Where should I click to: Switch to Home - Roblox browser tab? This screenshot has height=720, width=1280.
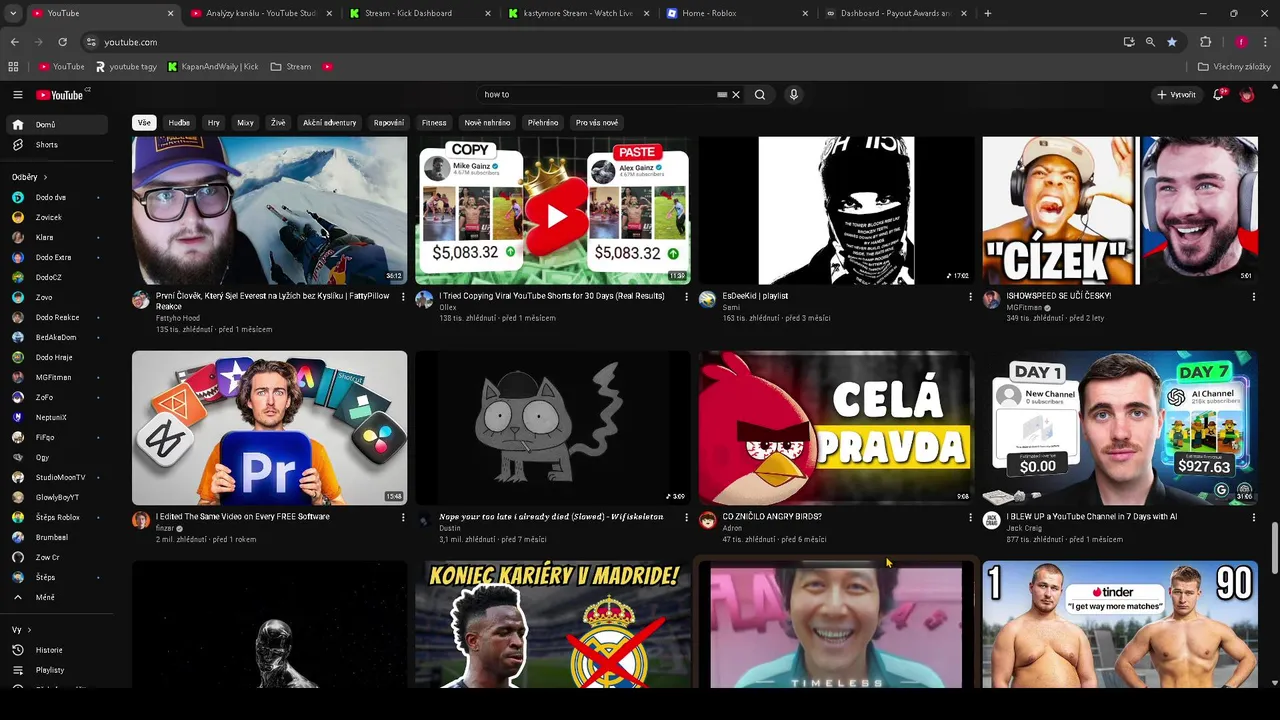[x=736, y=13]
